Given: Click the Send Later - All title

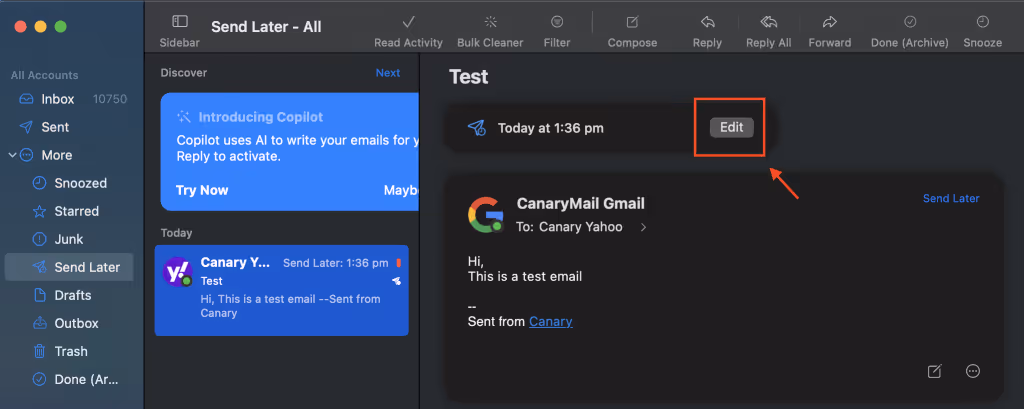Looking at the screenshot, I should click(266, 27).
